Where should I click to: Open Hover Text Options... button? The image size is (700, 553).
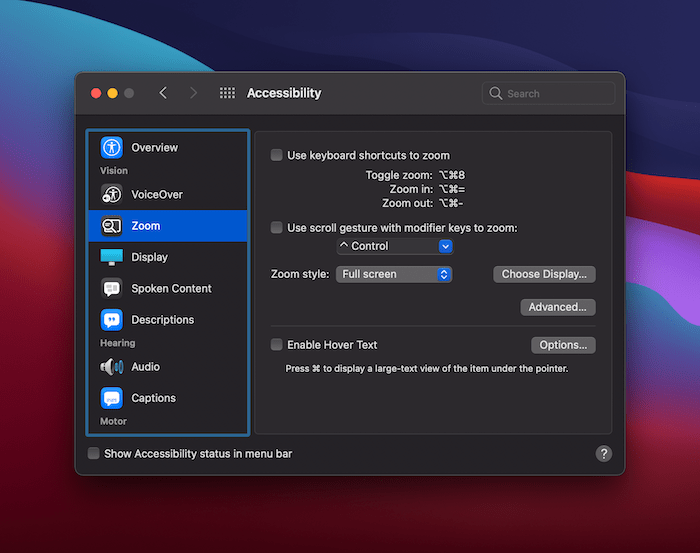(563, 345)
